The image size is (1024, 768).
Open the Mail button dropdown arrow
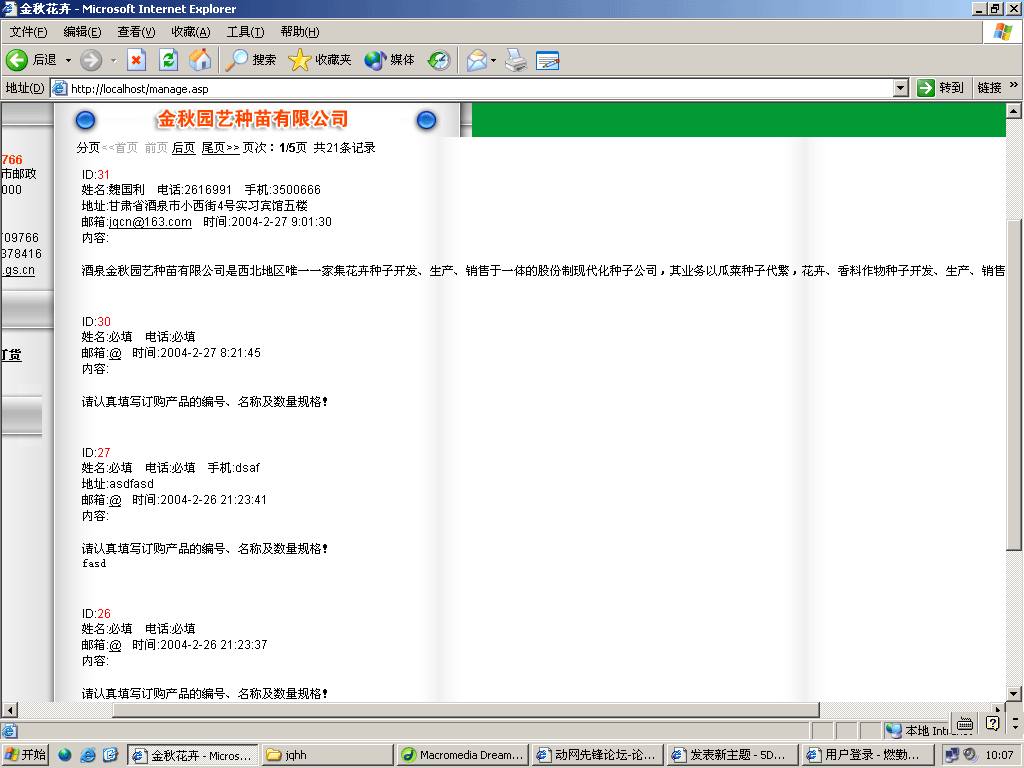point(494,60)
